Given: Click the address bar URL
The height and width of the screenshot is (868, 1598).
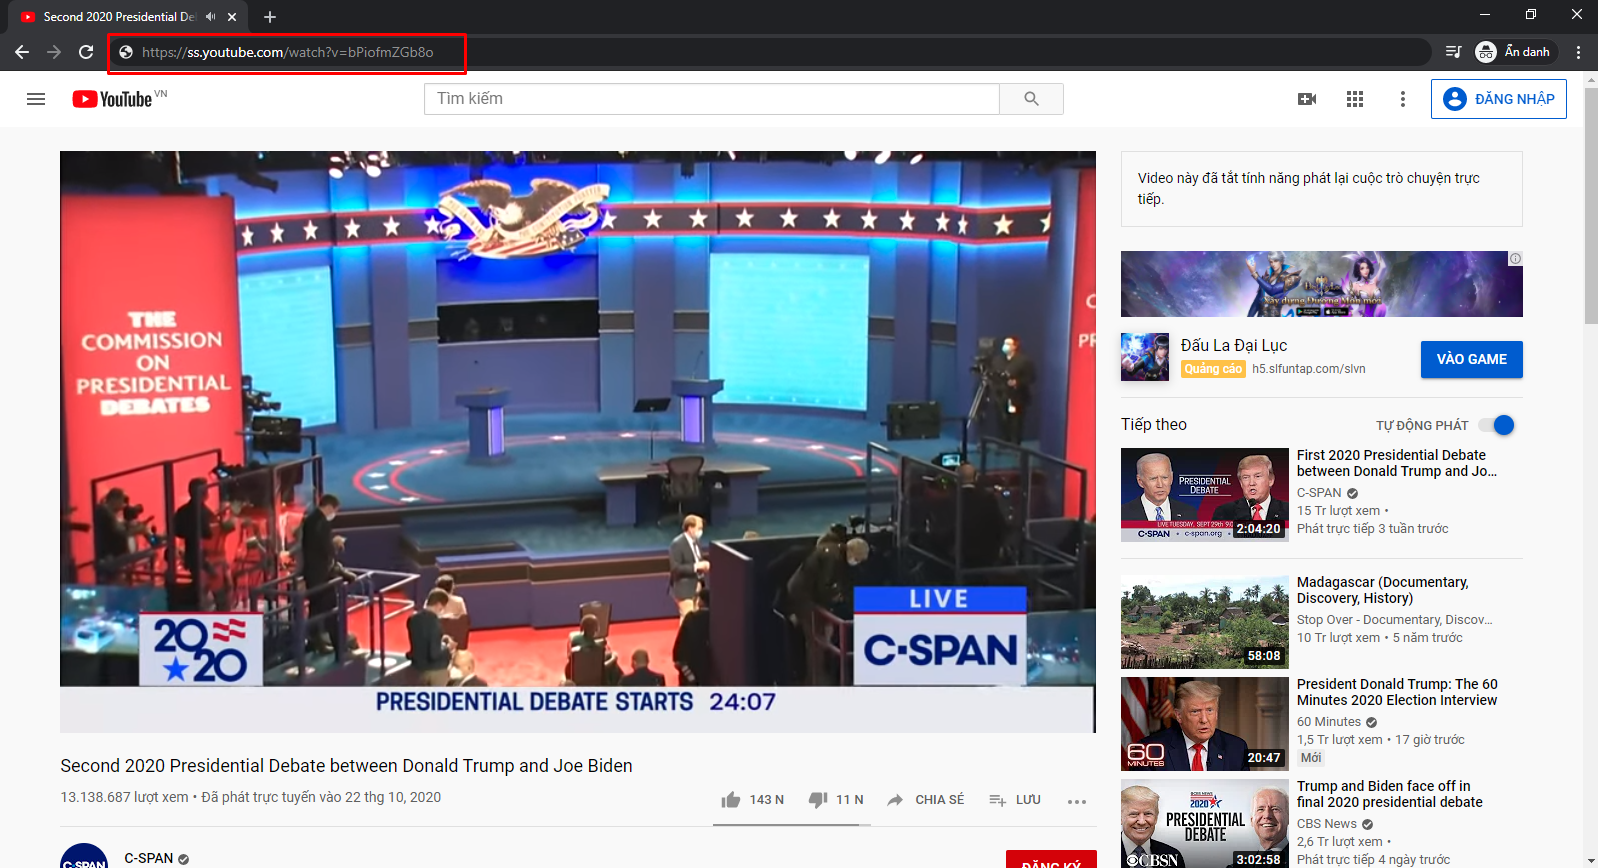Looking at the screenshot, I should 288,52.
